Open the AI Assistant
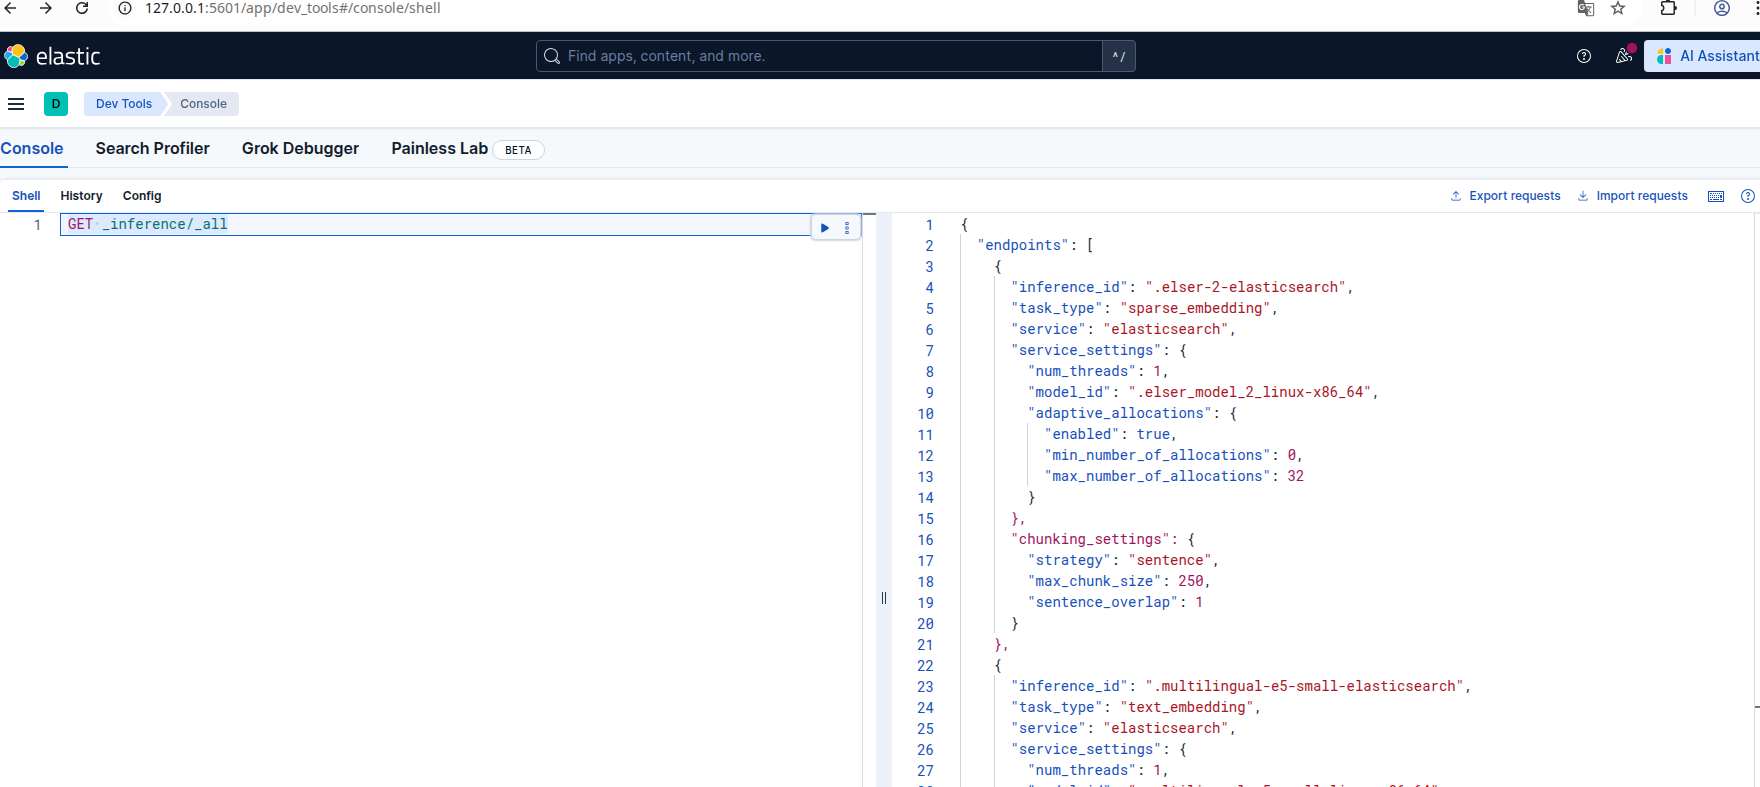Viewport: 1760px width, 787px height. [x=1704, y=56]
